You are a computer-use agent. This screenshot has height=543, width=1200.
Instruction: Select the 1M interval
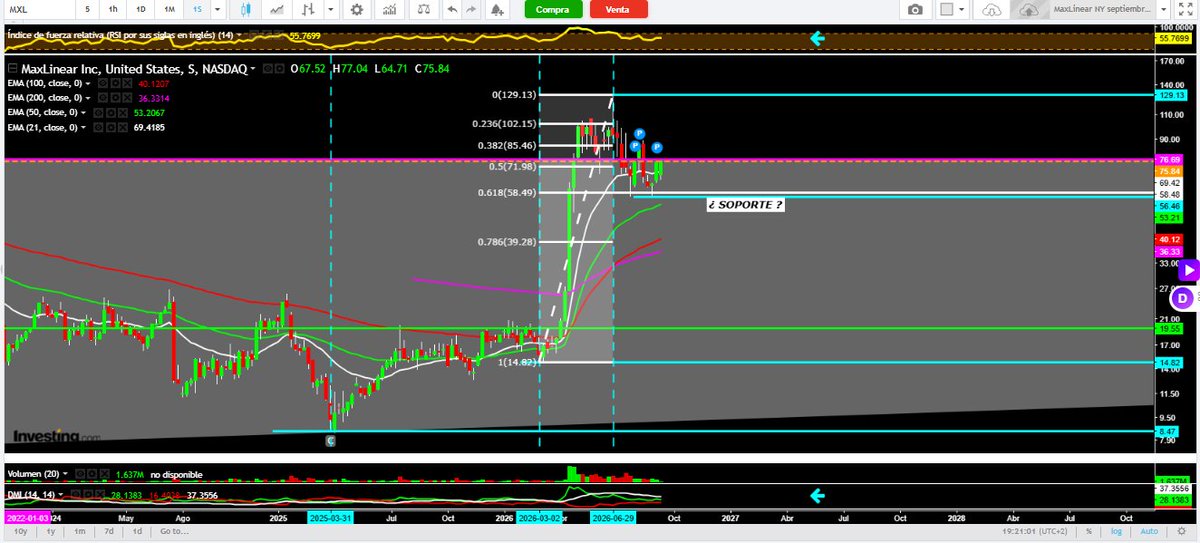[169, 9]
